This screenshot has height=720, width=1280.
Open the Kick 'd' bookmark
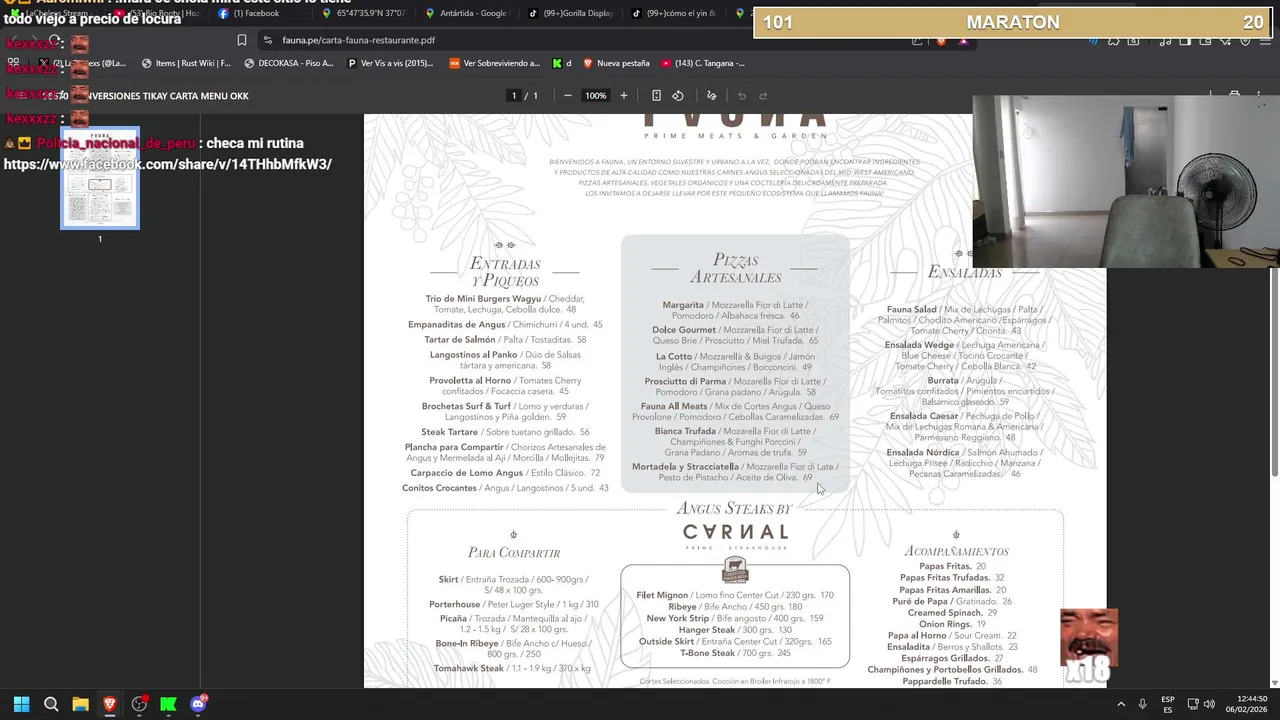click(562, 63)
